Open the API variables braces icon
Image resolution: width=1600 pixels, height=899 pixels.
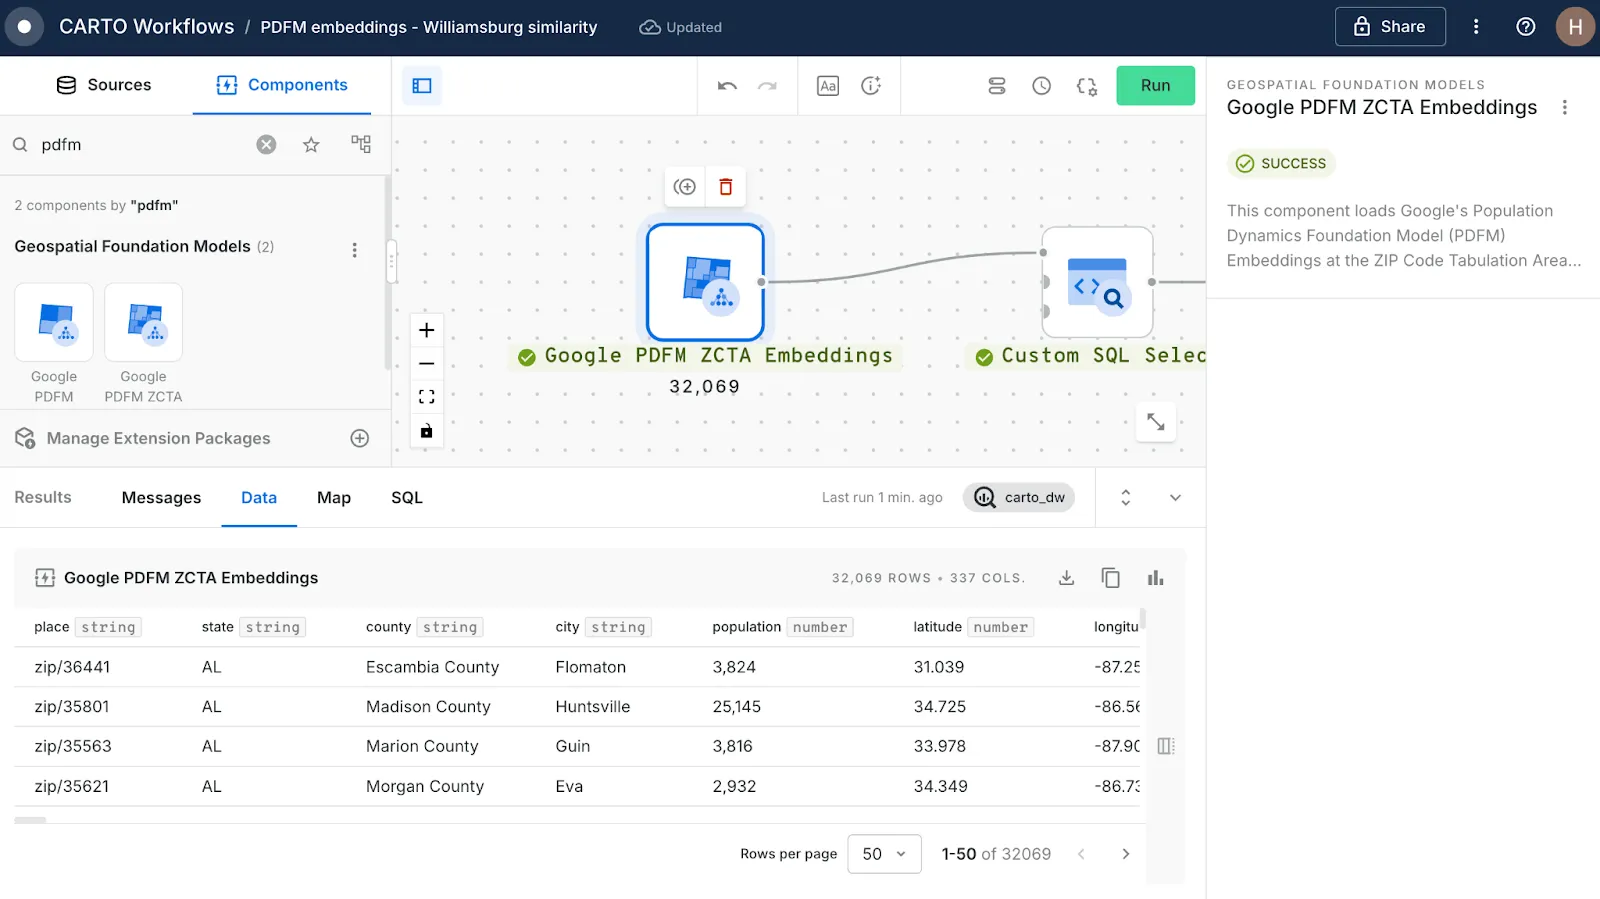[x=1087, y=86]
